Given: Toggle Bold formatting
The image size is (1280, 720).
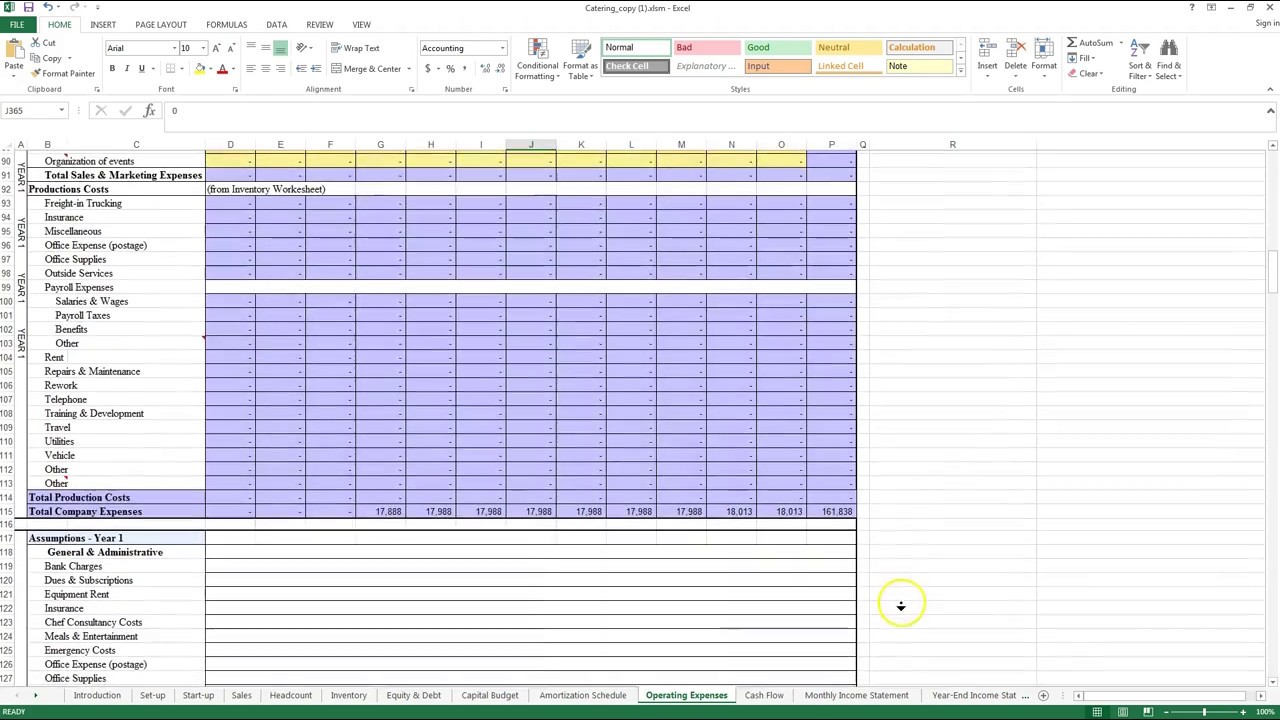Looking at the screenshot, I should point(112,69).
